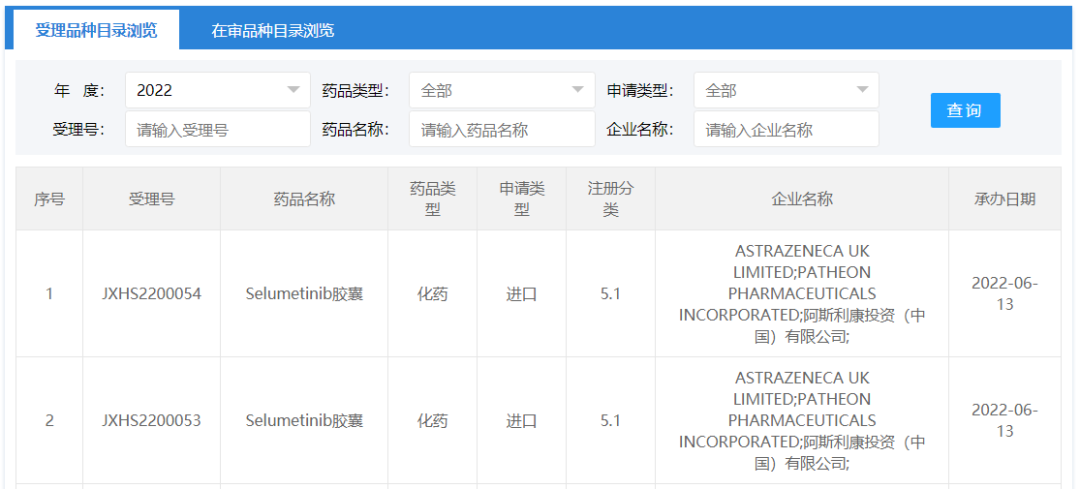Click acceptance number JXHS2200054
Viewport: 1080px width, 489px height.
click(151, 294)
